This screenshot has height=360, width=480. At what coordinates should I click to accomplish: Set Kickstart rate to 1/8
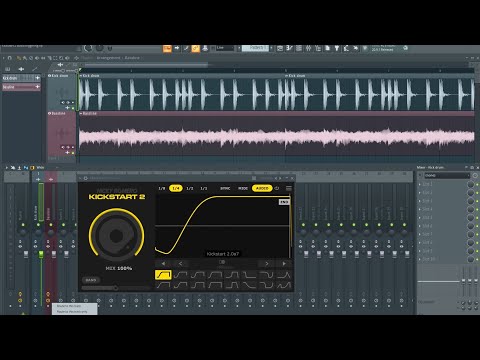(162, 188)
